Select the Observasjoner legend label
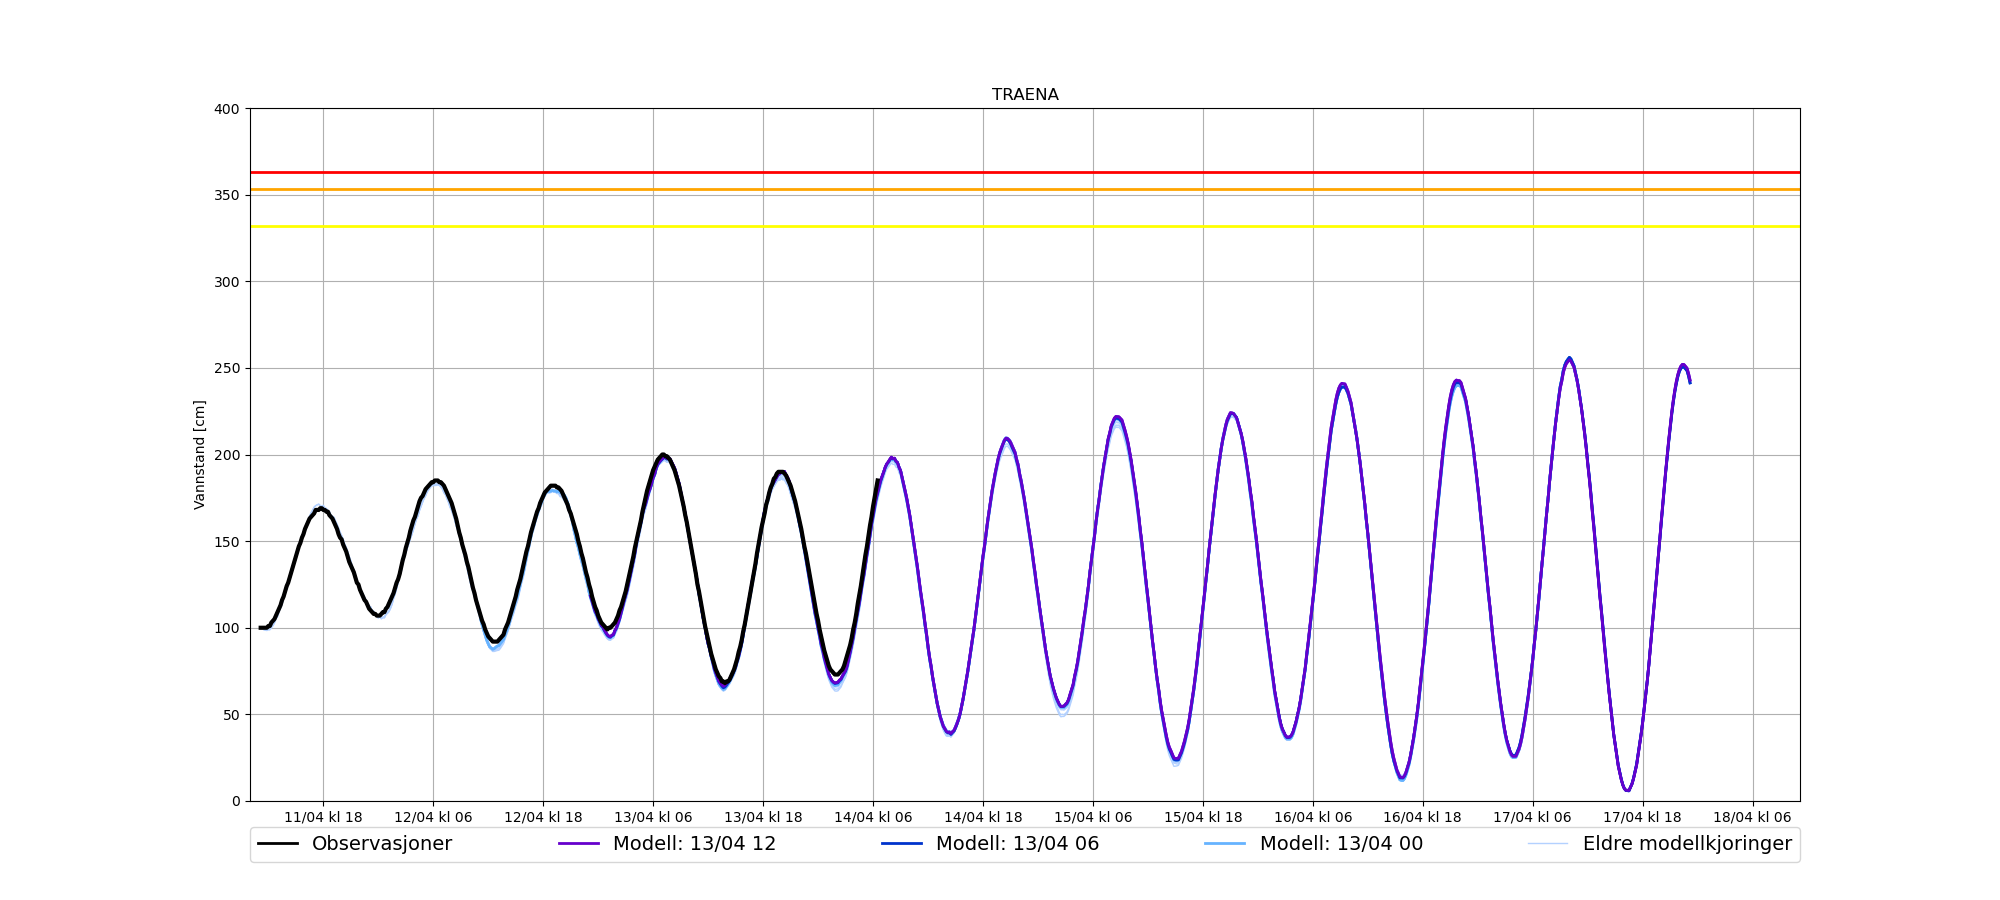Image resolution: width=2000 pixels, height=900 pixels. tap(381, 844)
